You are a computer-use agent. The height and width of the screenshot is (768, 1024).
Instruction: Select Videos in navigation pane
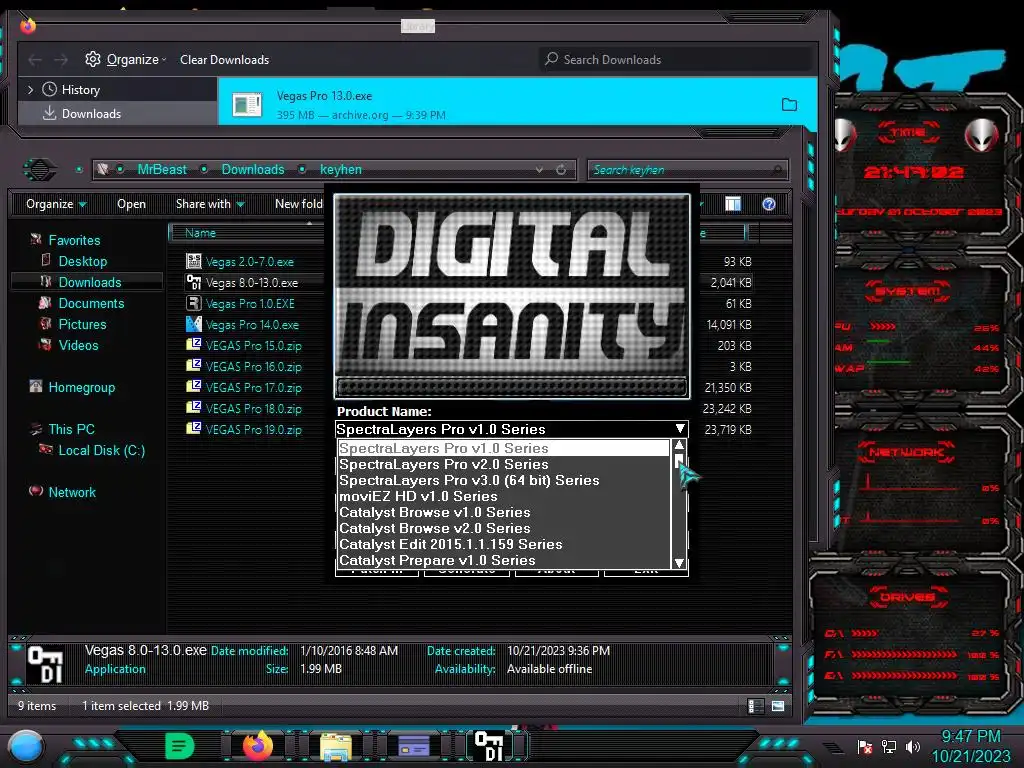coord(78,345)
